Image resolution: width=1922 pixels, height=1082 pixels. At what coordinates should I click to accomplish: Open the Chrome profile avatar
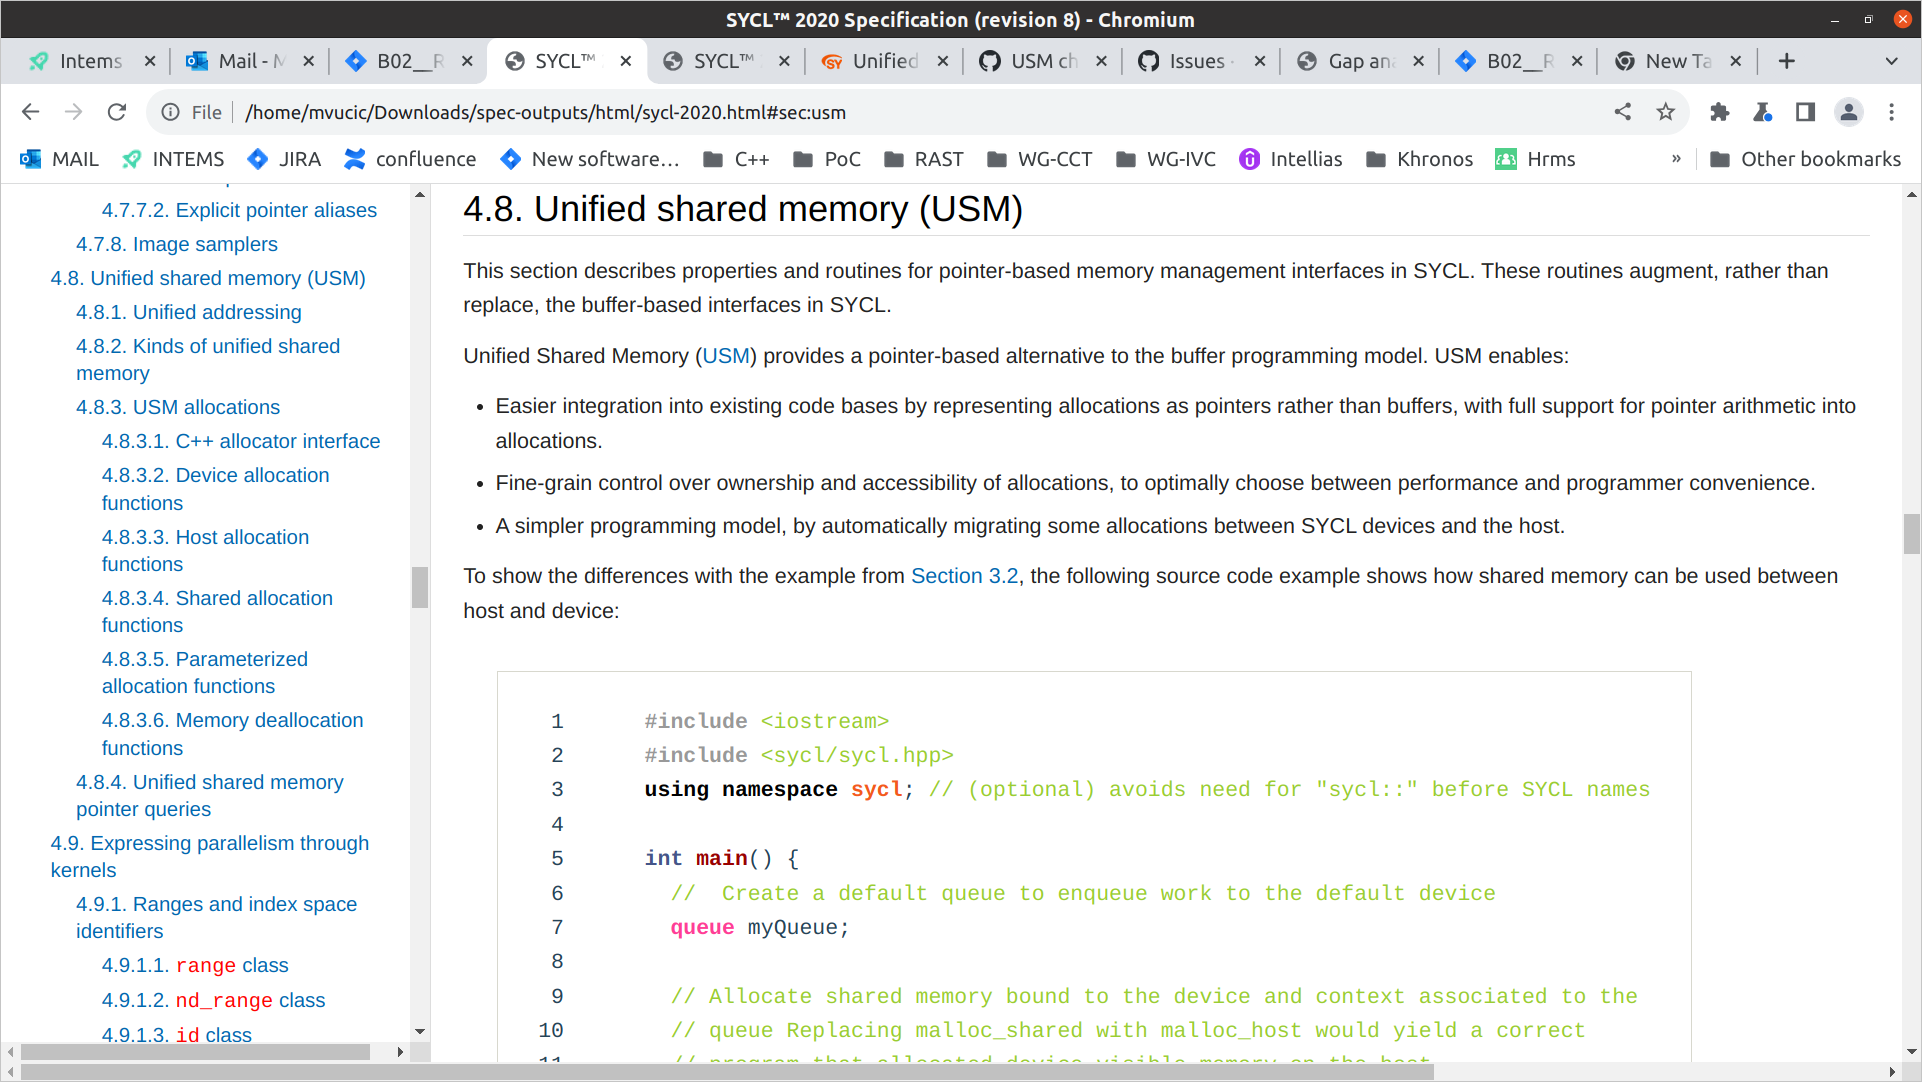(1846, 112)
